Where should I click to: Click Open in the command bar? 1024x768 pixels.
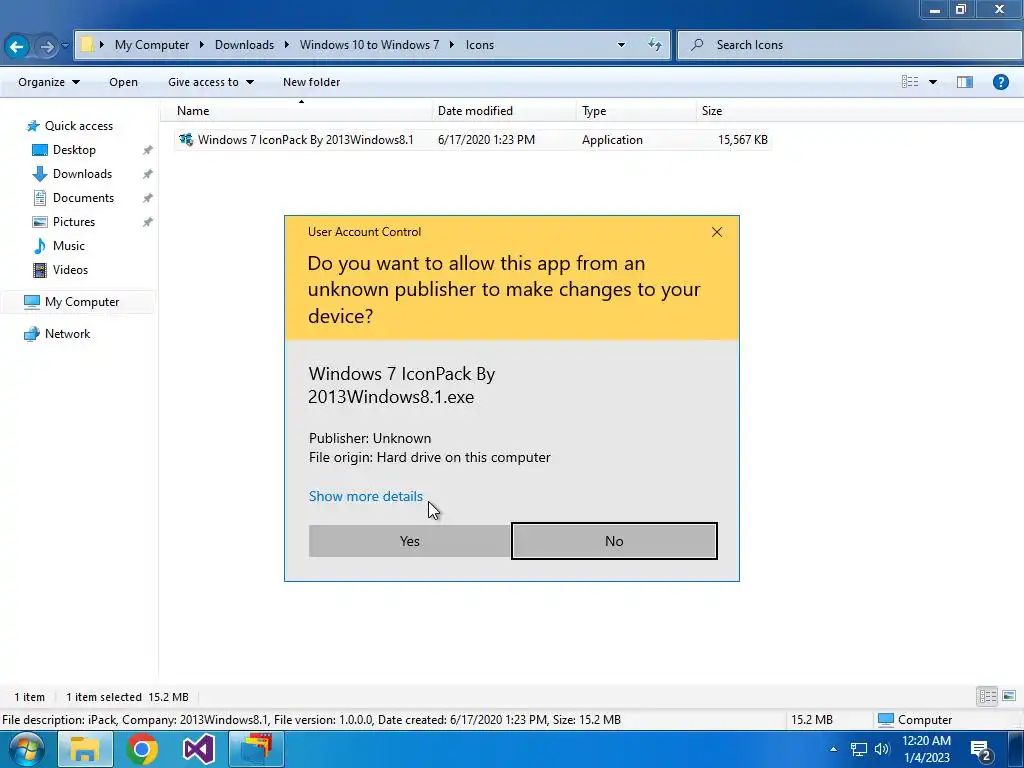[x=123, y=82]
